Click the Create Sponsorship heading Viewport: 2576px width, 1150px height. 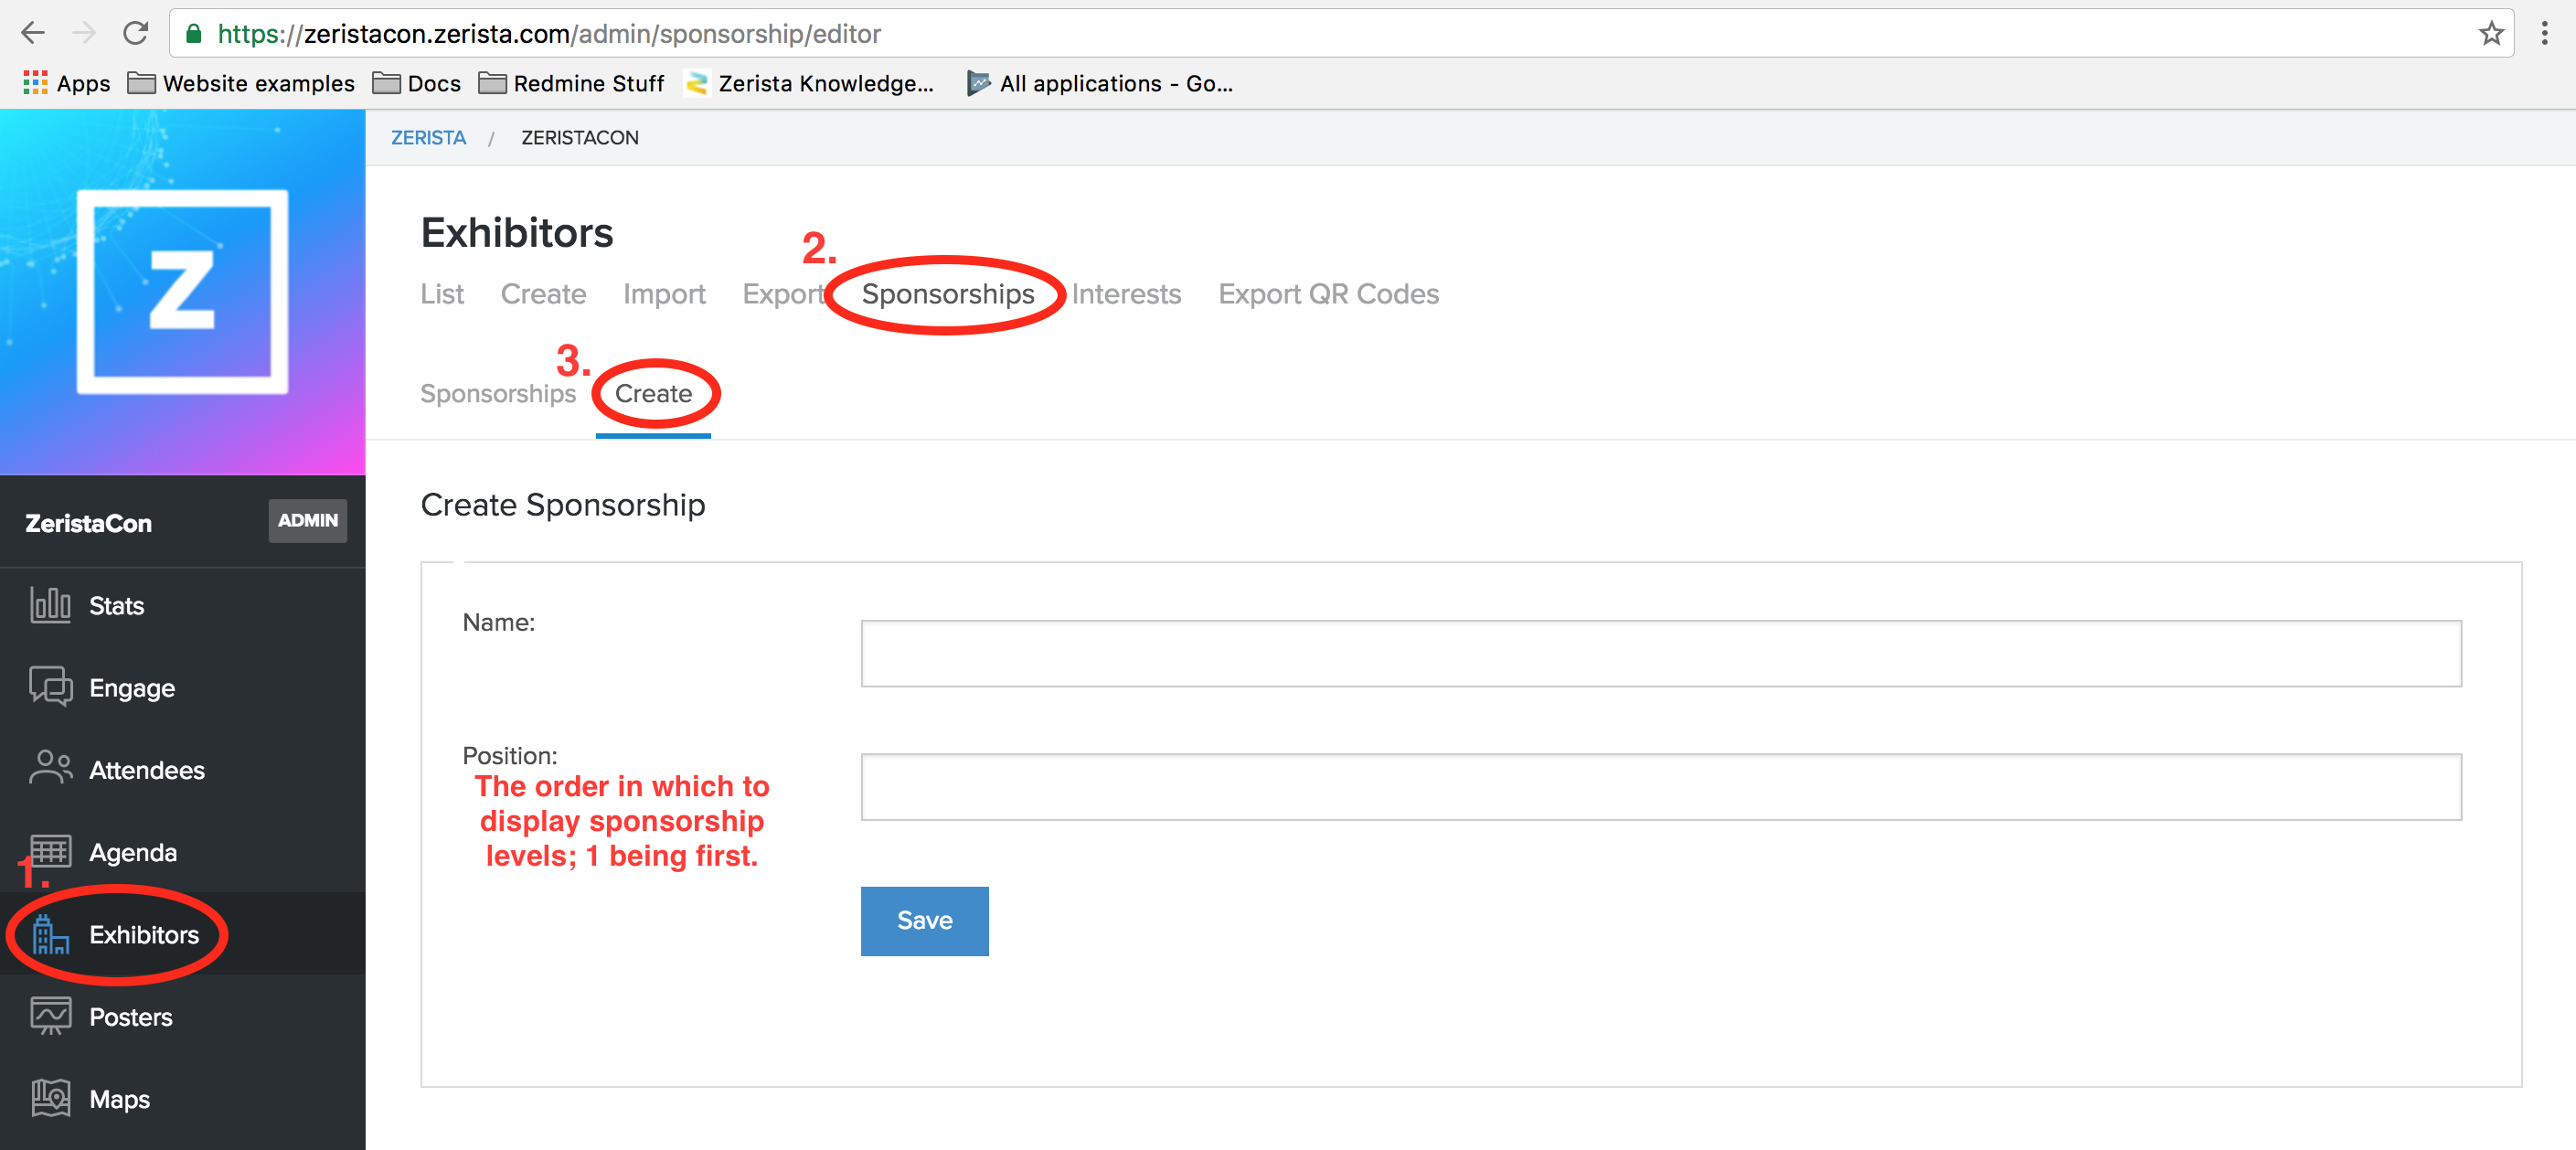(x=563, y=505)
